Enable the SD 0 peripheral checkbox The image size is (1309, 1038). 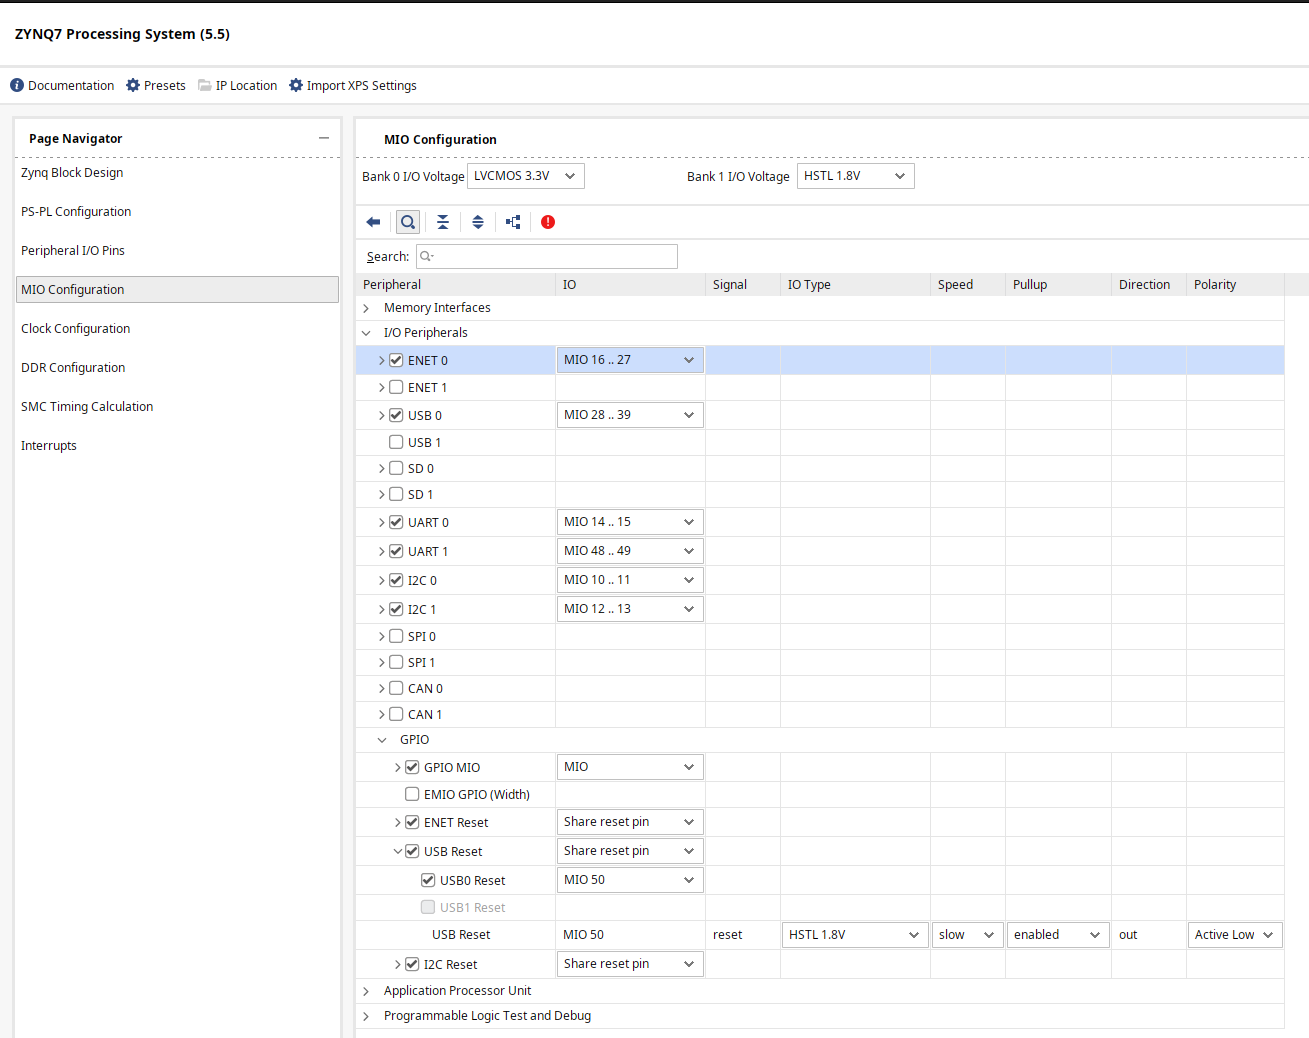[396, 468]
